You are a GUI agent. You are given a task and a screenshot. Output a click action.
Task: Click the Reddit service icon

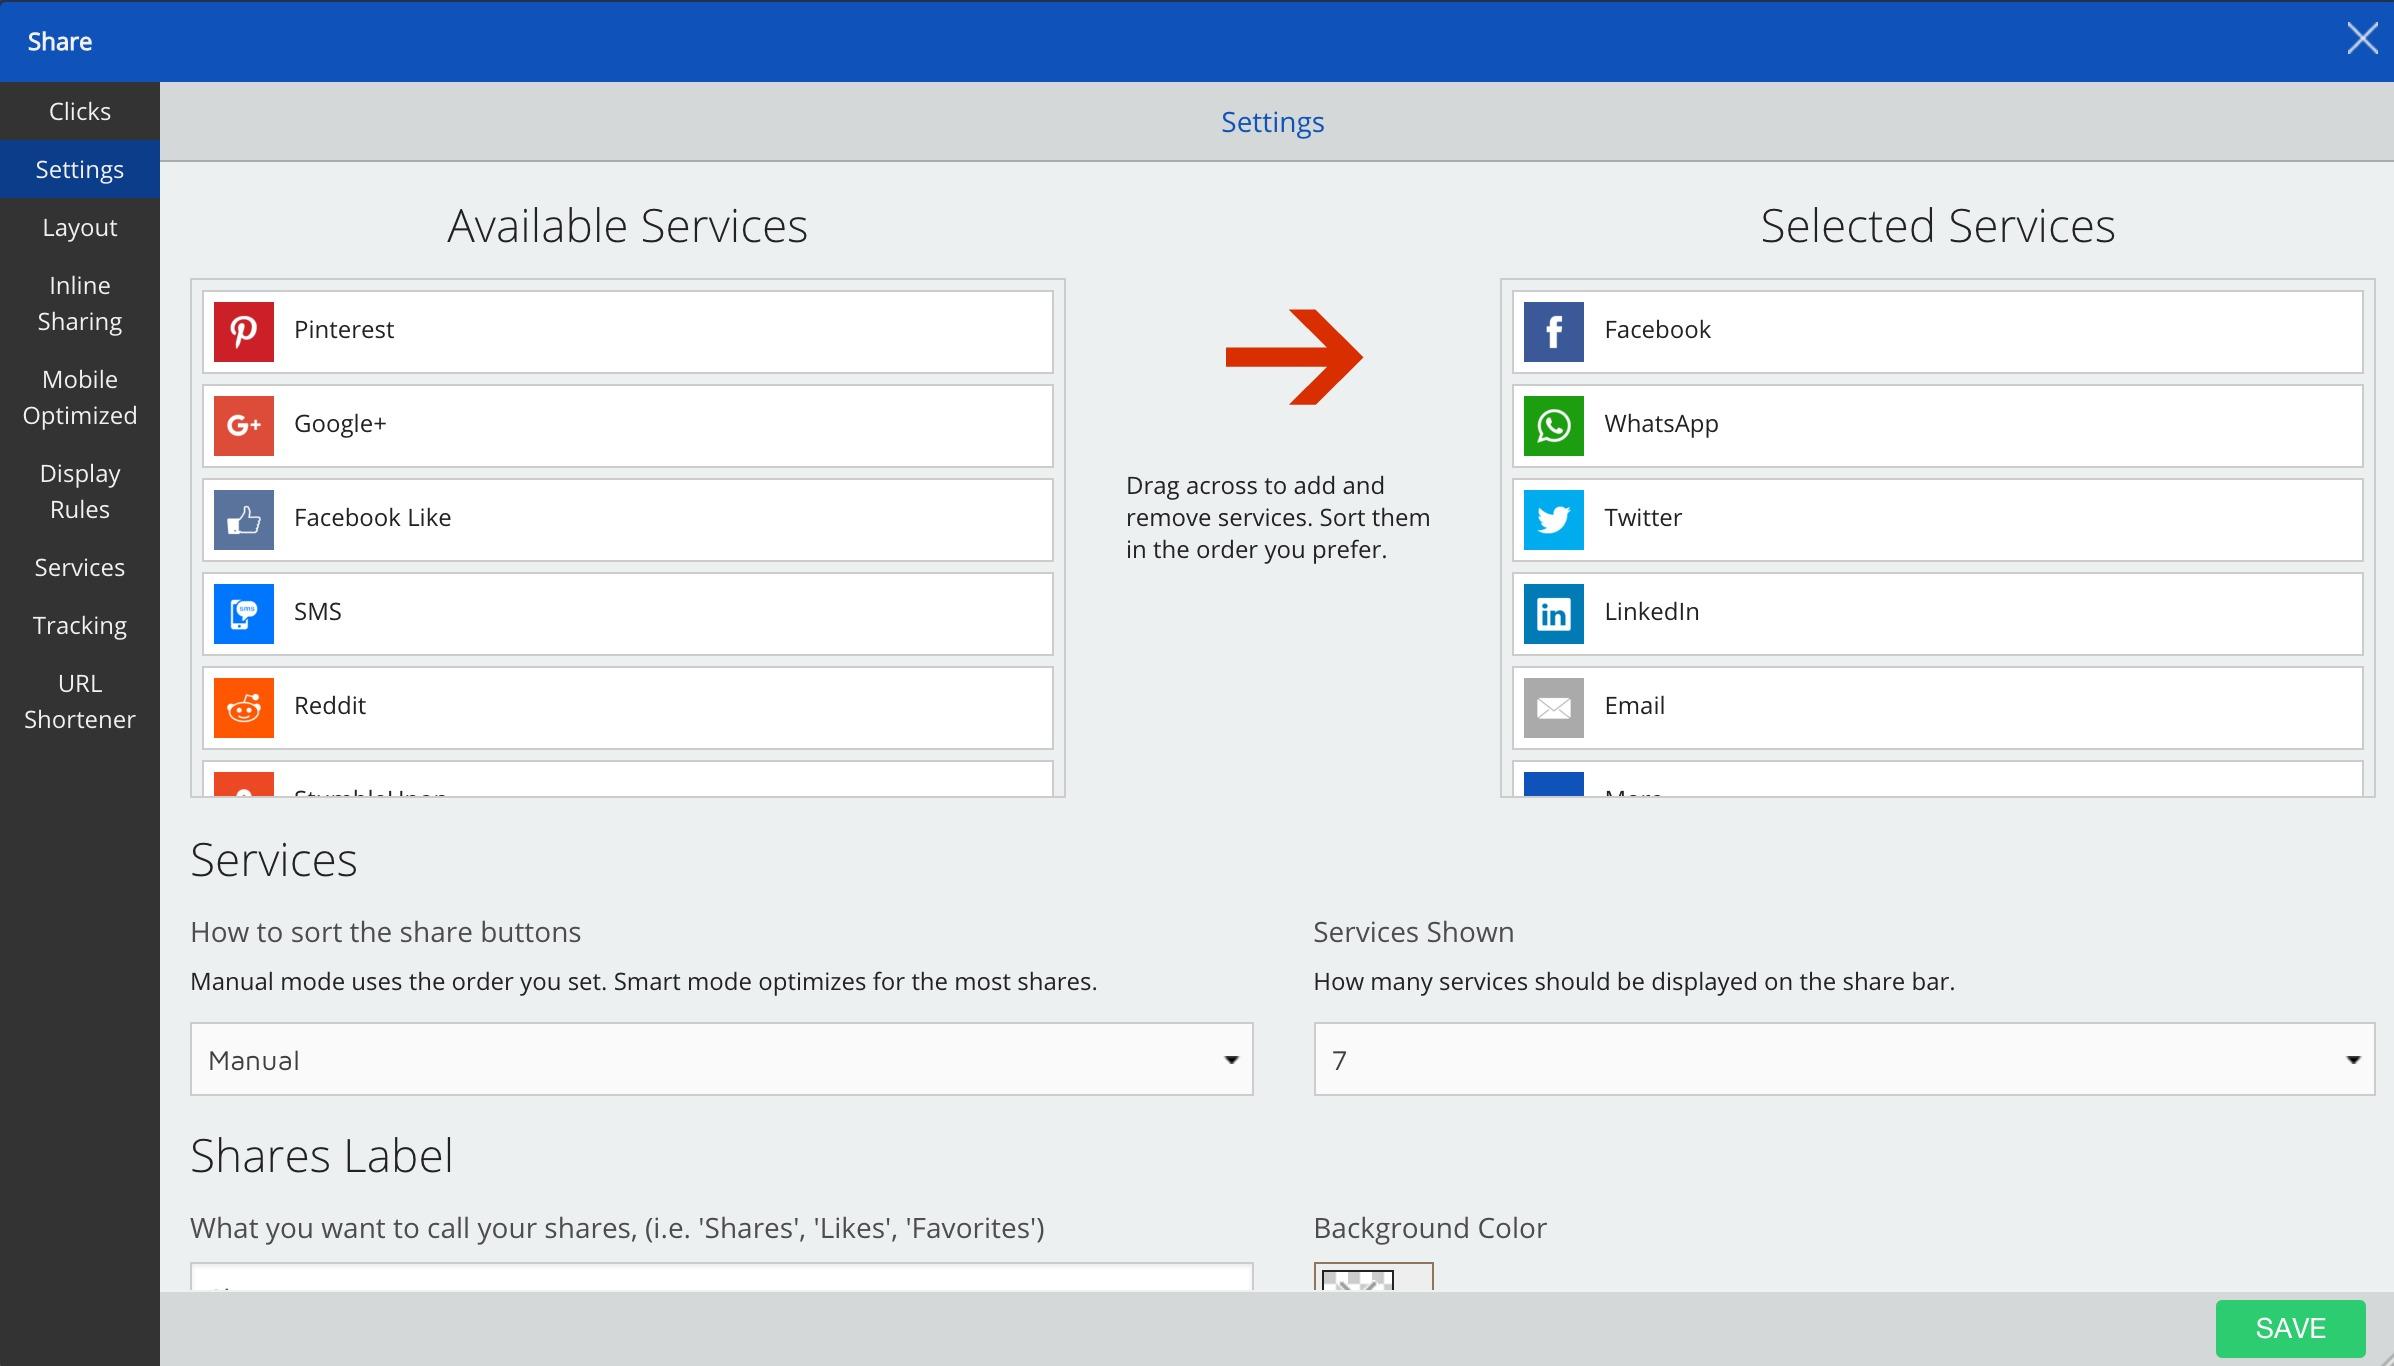click(244, 707)
